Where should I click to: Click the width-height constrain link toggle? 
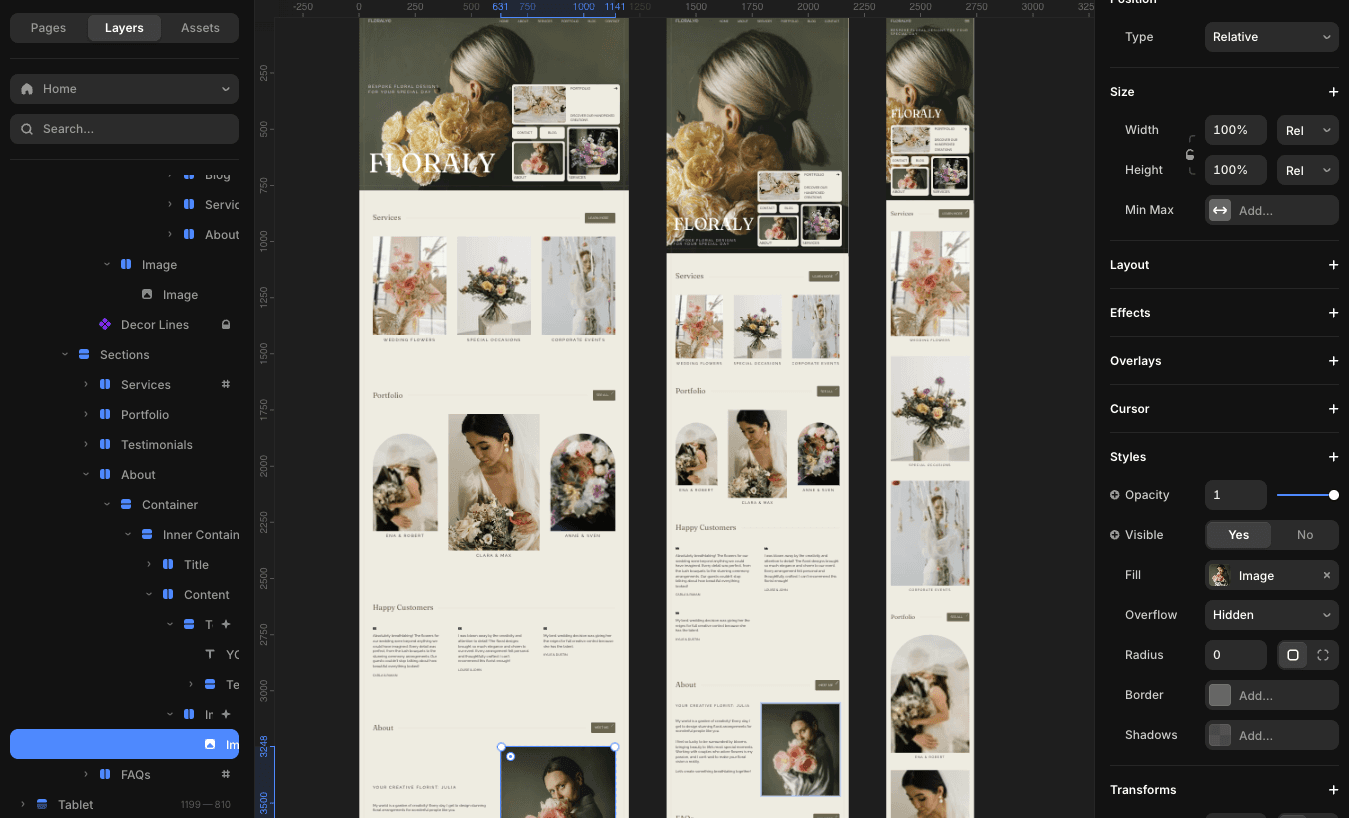[x=1190, y=150]
